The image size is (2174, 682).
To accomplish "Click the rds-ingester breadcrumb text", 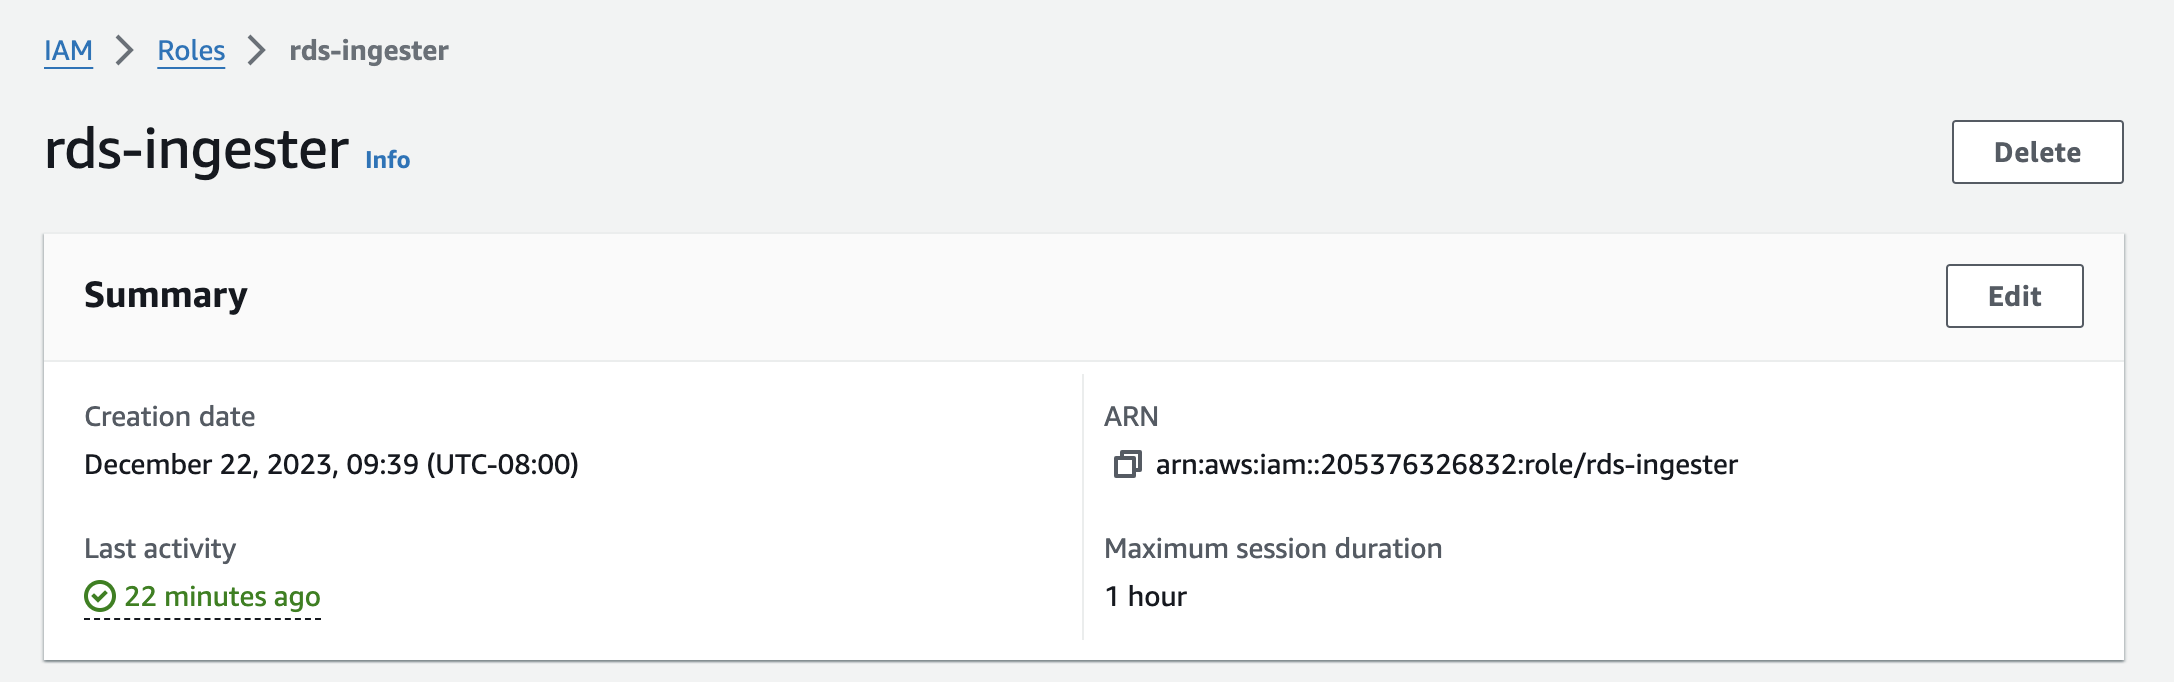I will click(x=368, y=50).
